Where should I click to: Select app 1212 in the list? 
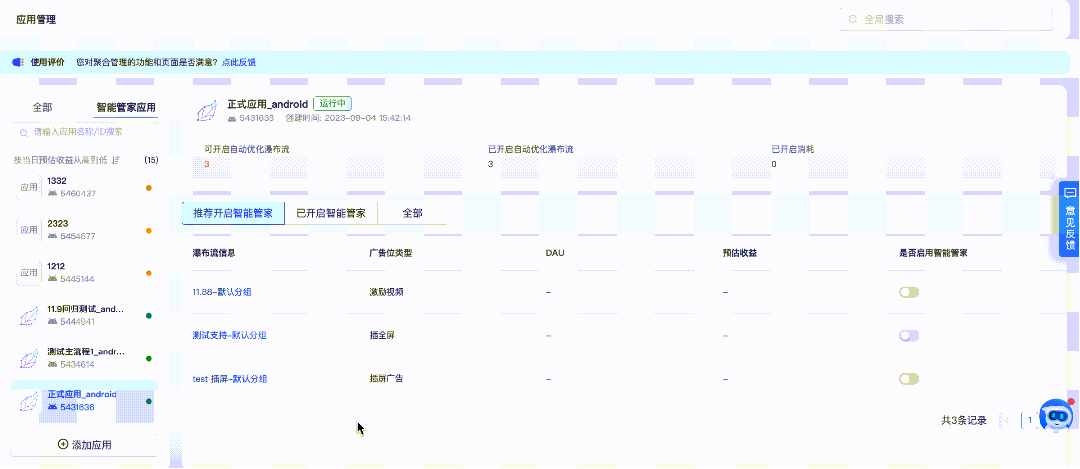coord(85,273)
